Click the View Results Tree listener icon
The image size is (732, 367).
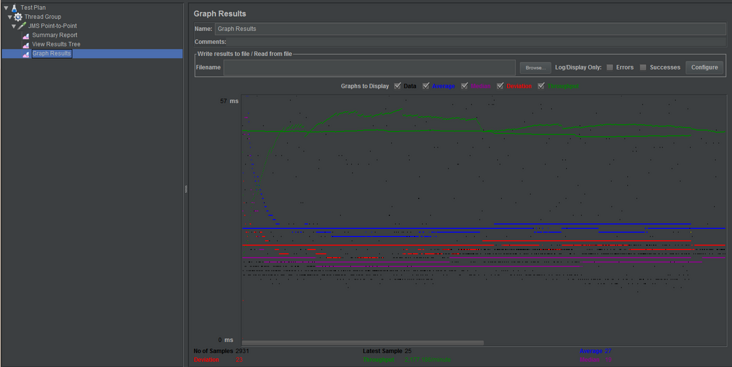[26, 45]
